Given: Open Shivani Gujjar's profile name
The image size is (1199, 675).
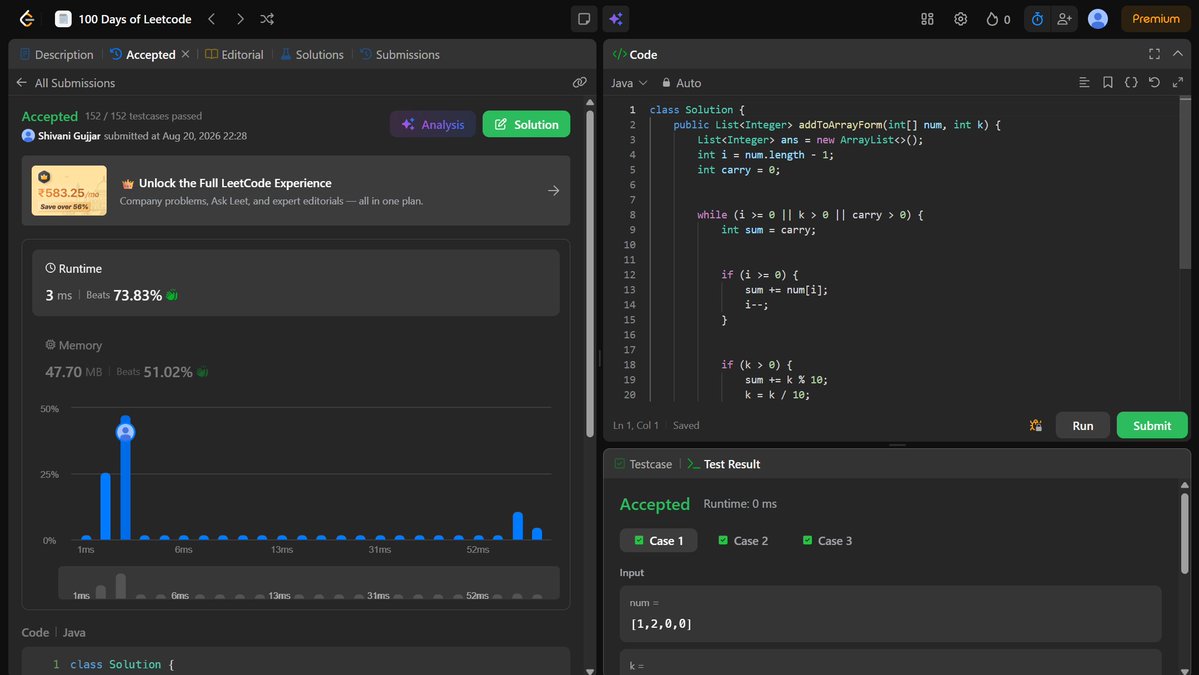Looking at the screenshot, I should tap(69, 136).
